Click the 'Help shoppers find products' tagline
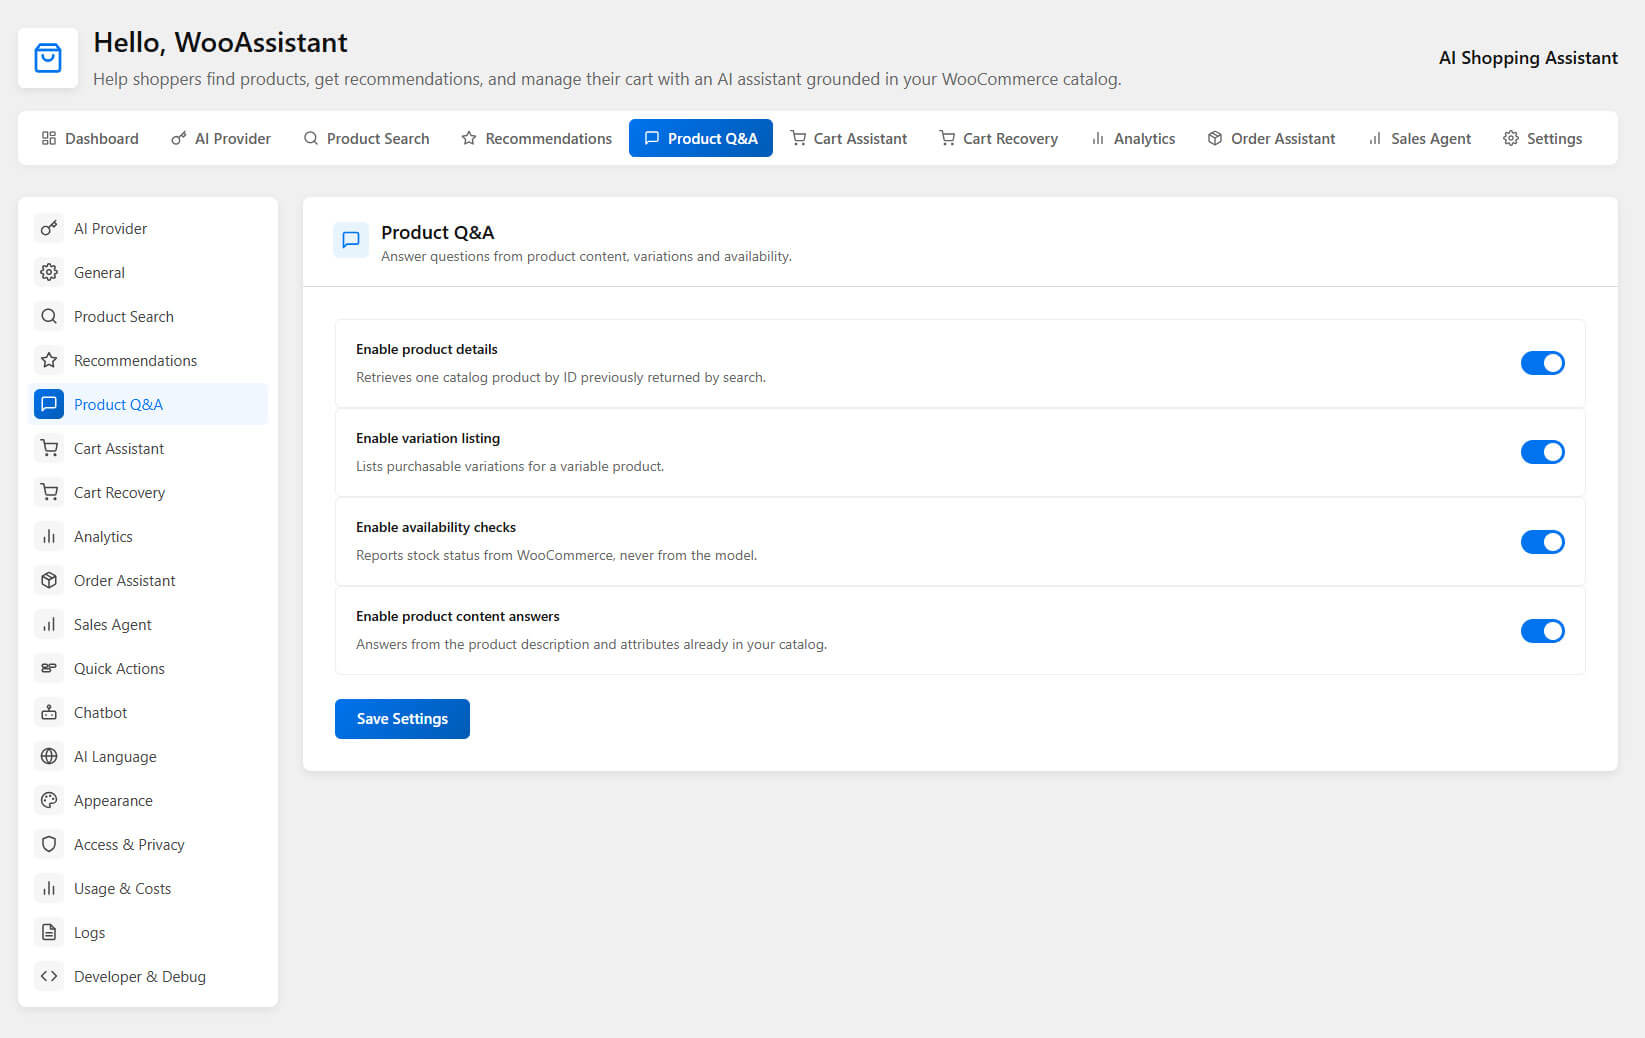1645x1038 pixels. click(607, 79)
